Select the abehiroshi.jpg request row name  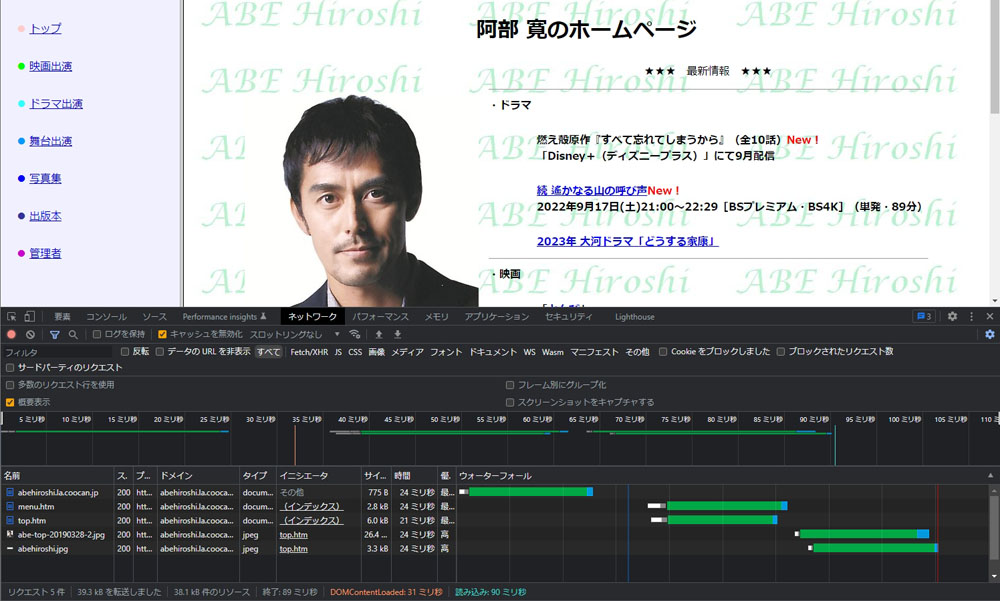43,549
